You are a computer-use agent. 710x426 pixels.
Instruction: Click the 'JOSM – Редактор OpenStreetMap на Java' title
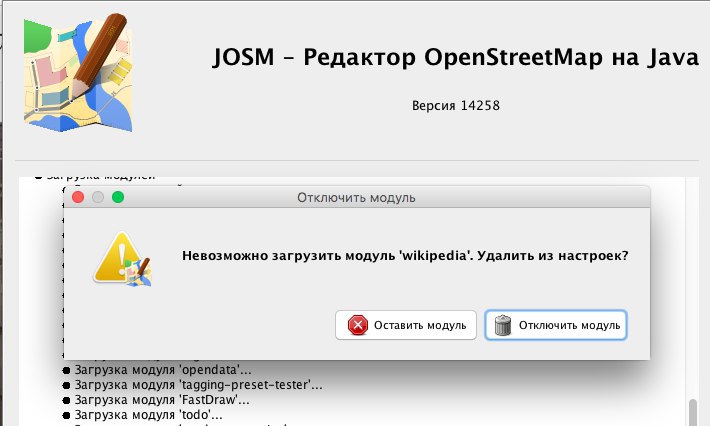pos(456,57)
